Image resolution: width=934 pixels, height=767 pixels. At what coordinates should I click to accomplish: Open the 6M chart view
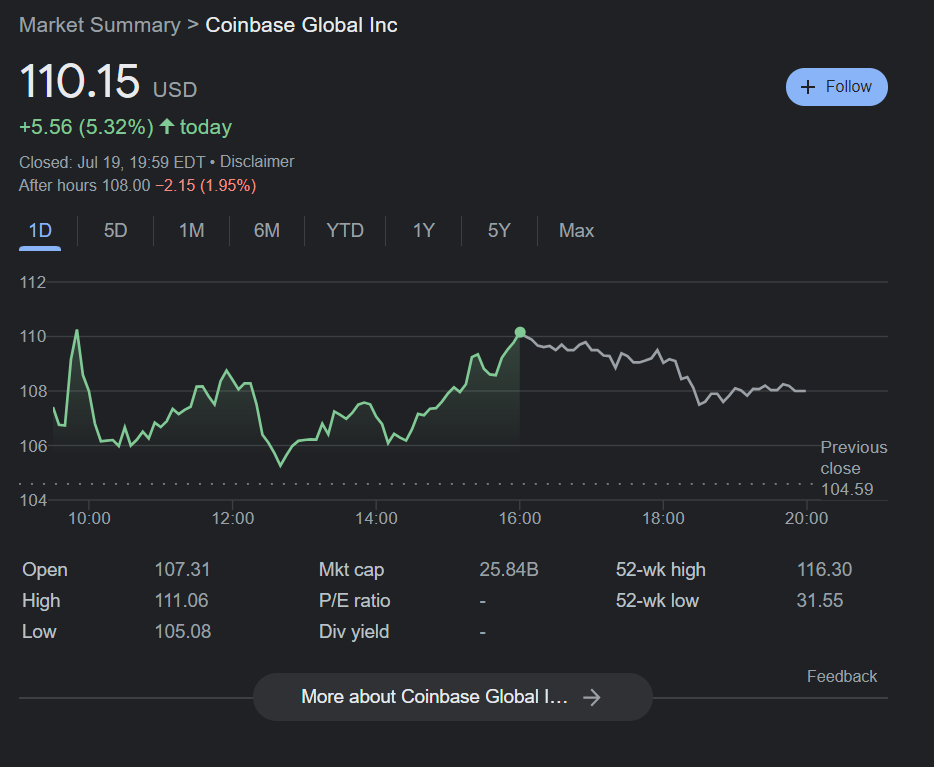tap(267, 231)
